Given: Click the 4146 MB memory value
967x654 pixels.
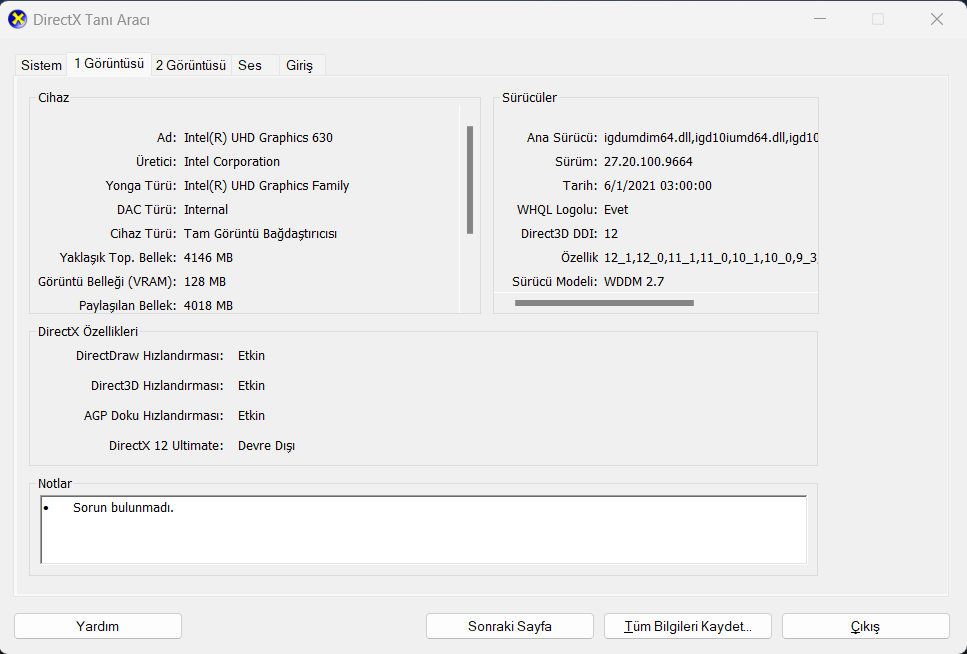Looking at the screenshot, I should pos(208,258).
